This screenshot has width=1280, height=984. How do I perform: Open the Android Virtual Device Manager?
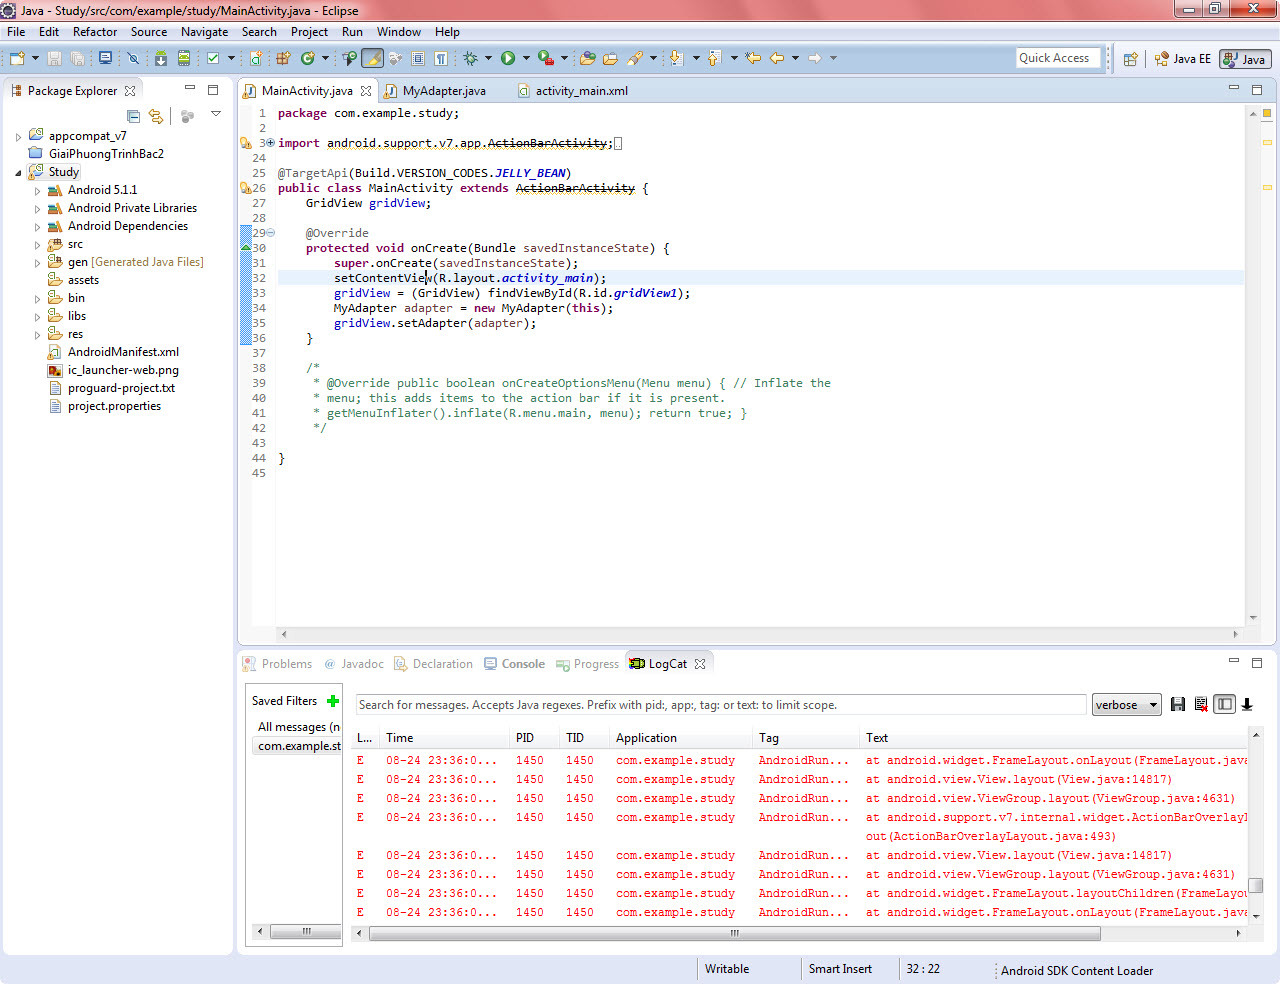coord(184,59)
